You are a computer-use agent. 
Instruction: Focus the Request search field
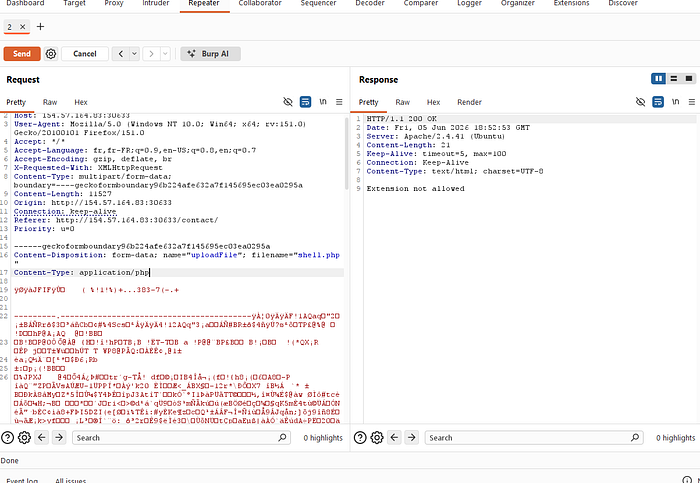pos(181,438)
